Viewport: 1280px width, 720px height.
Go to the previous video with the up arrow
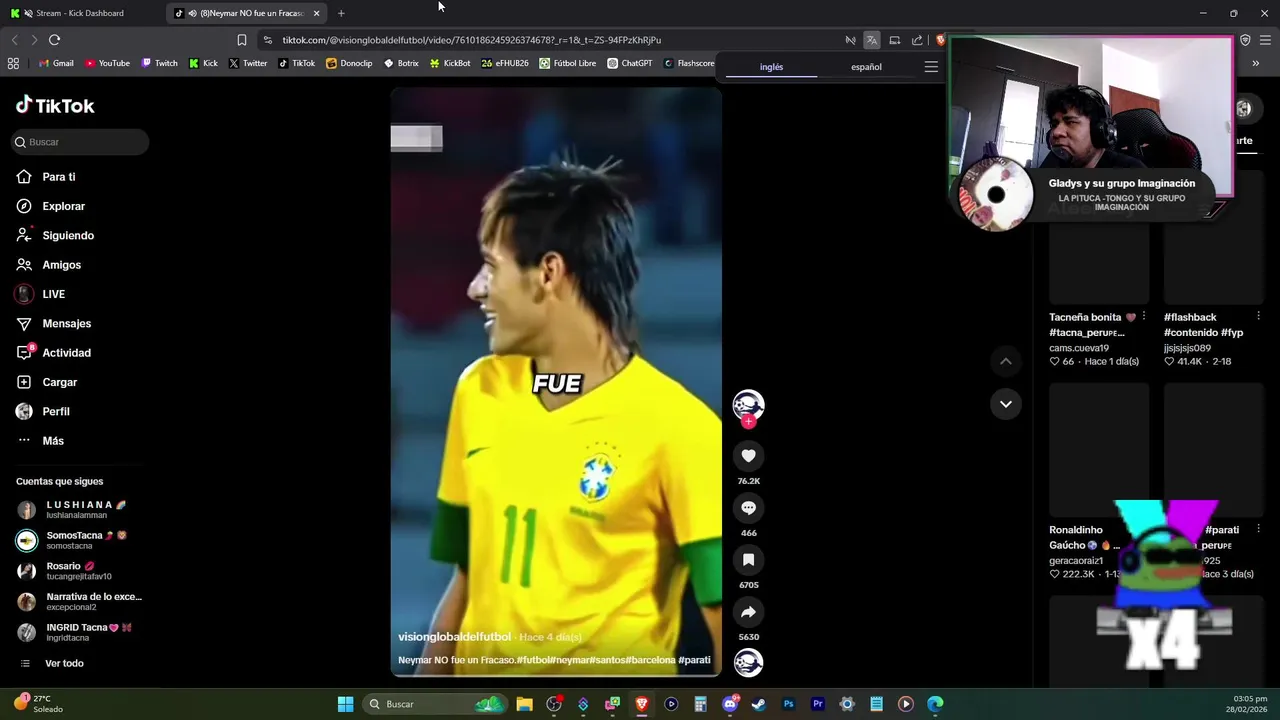(x=1006, y=361)
